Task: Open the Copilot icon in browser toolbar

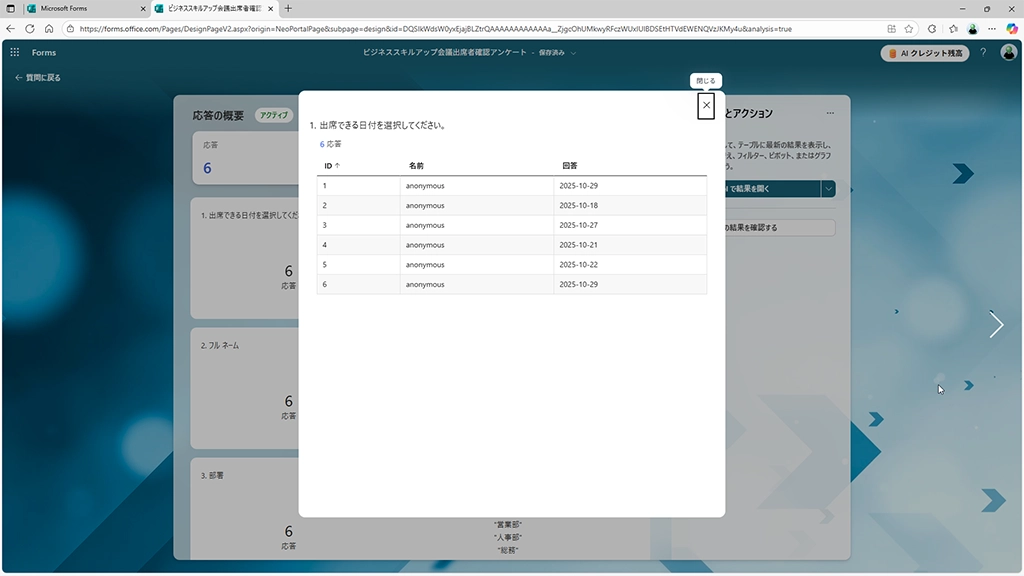Action: point(1012,29)
